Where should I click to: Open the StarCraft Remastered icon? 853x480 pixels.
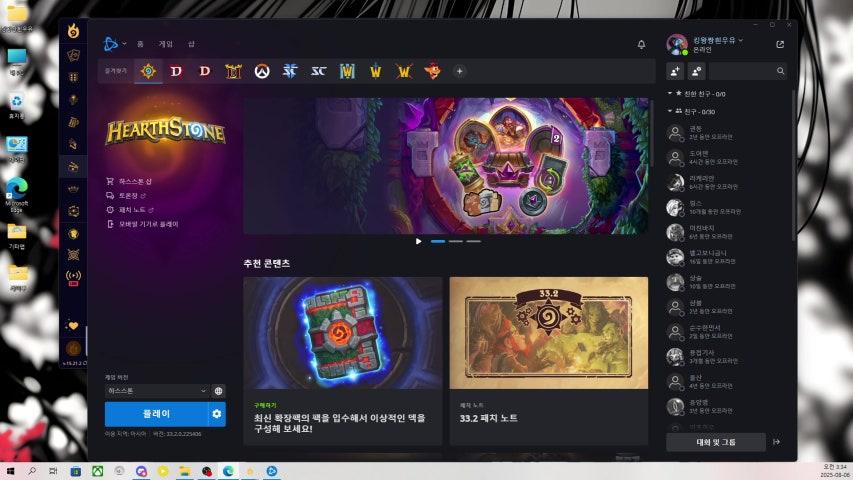319,71
